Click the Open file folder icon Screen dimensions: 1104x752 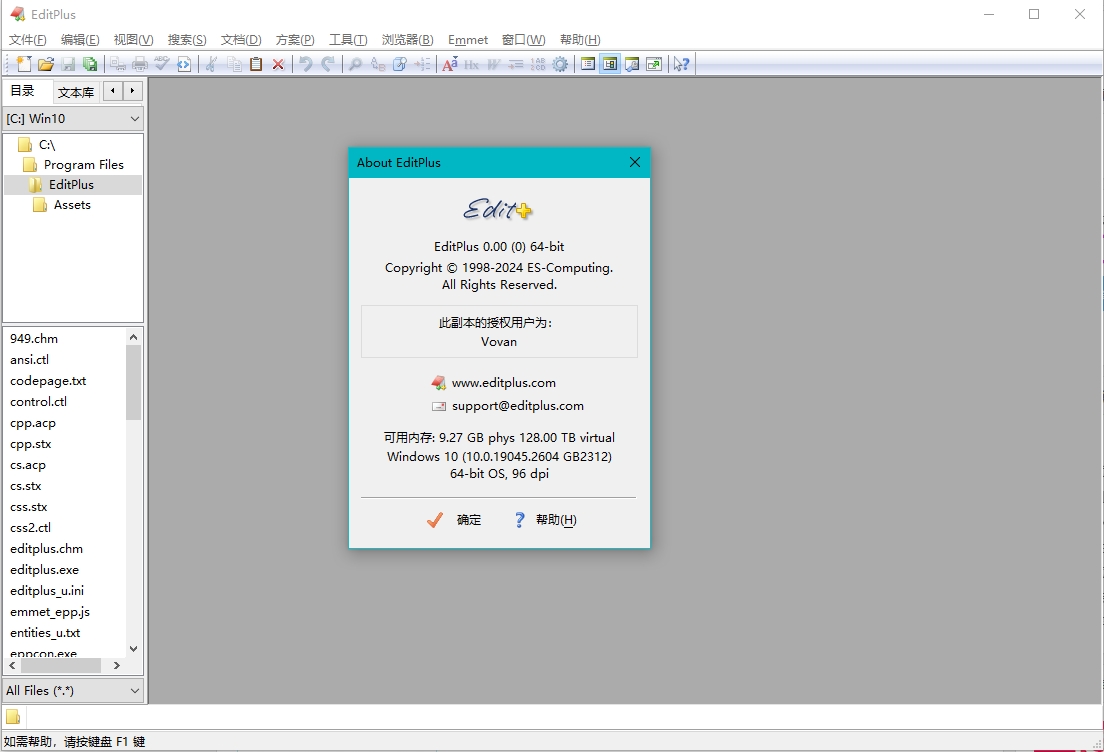(x=46, y=64)
